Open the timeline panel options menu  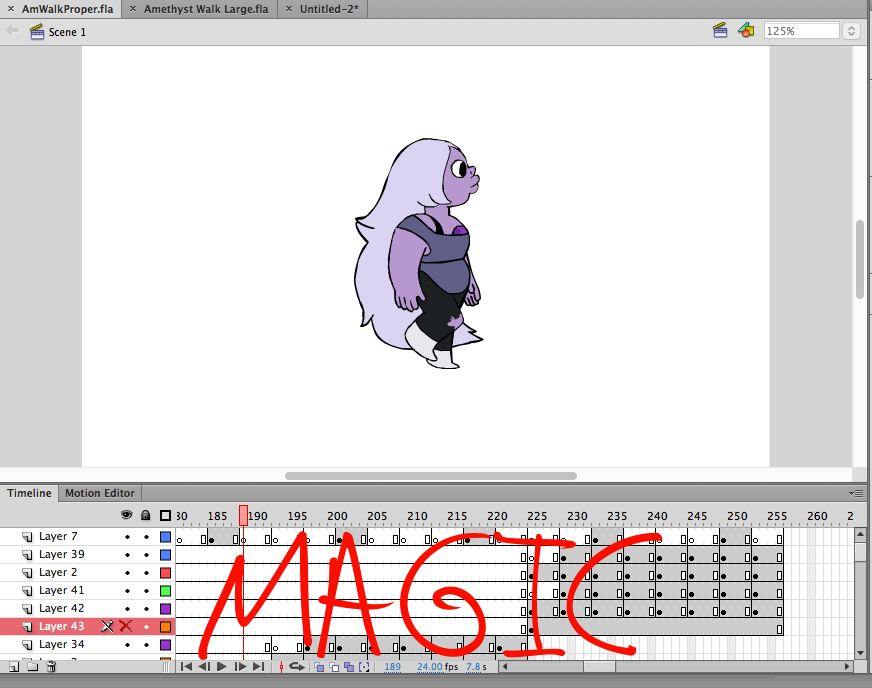[856, 493]
